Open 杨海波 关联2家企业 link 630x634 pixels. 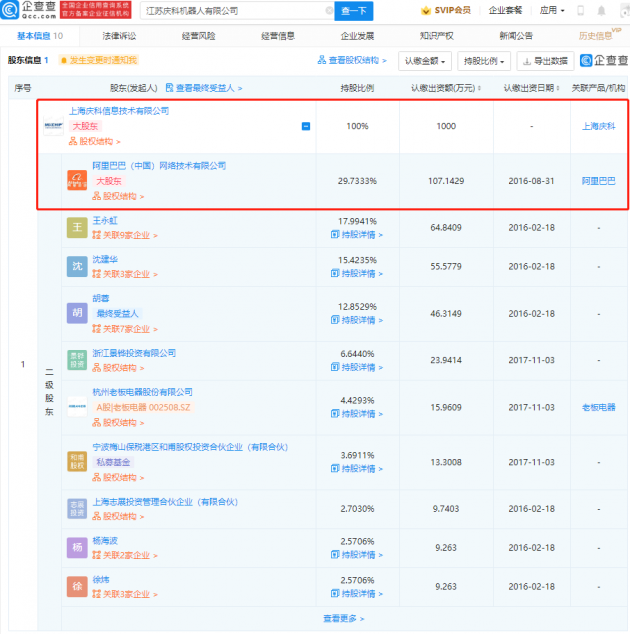tap(125, 555)
